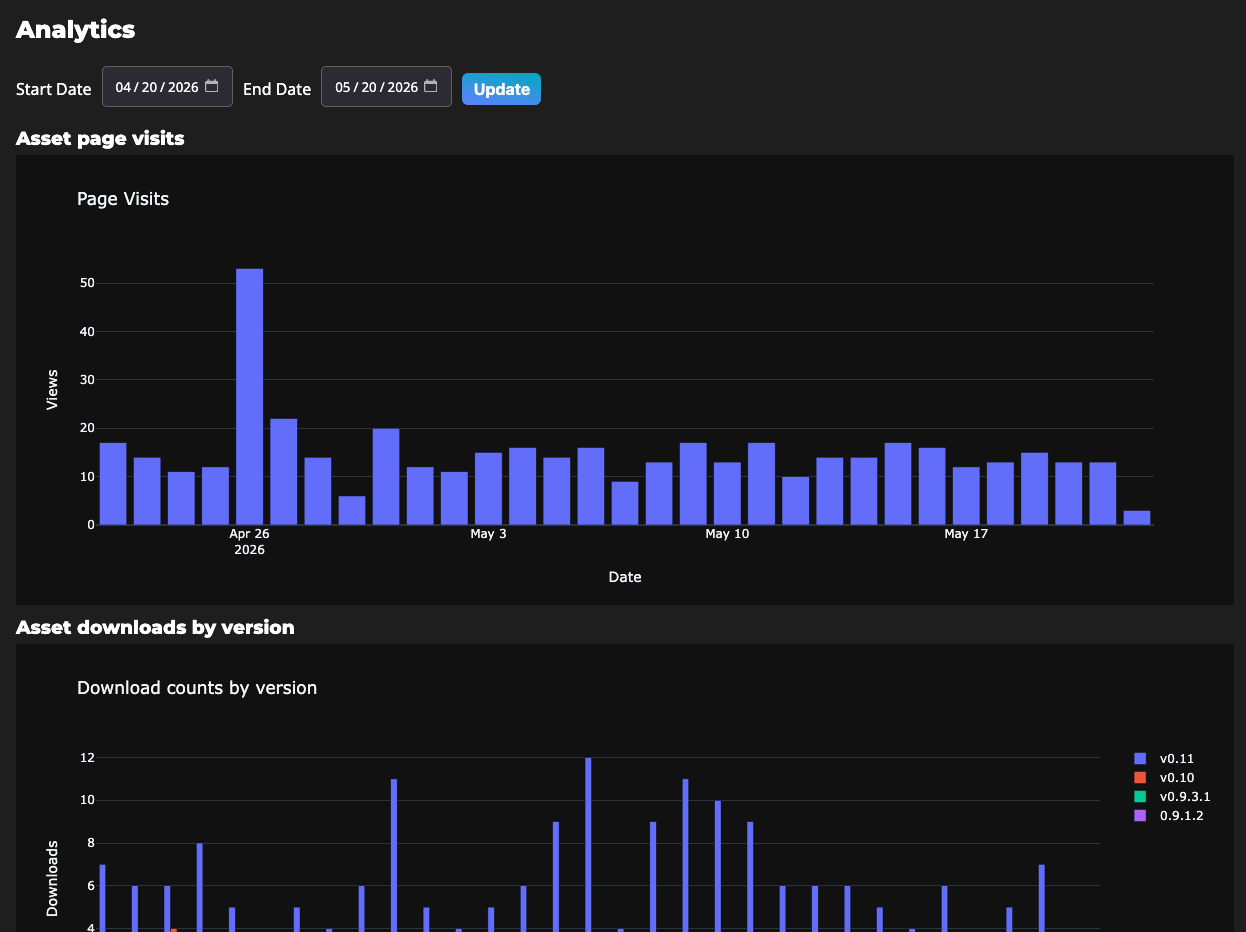The height and width of the screenshot is (932, 1246).
Task: Open the Start Date calendar picker icon
Action: pos(212,87)
